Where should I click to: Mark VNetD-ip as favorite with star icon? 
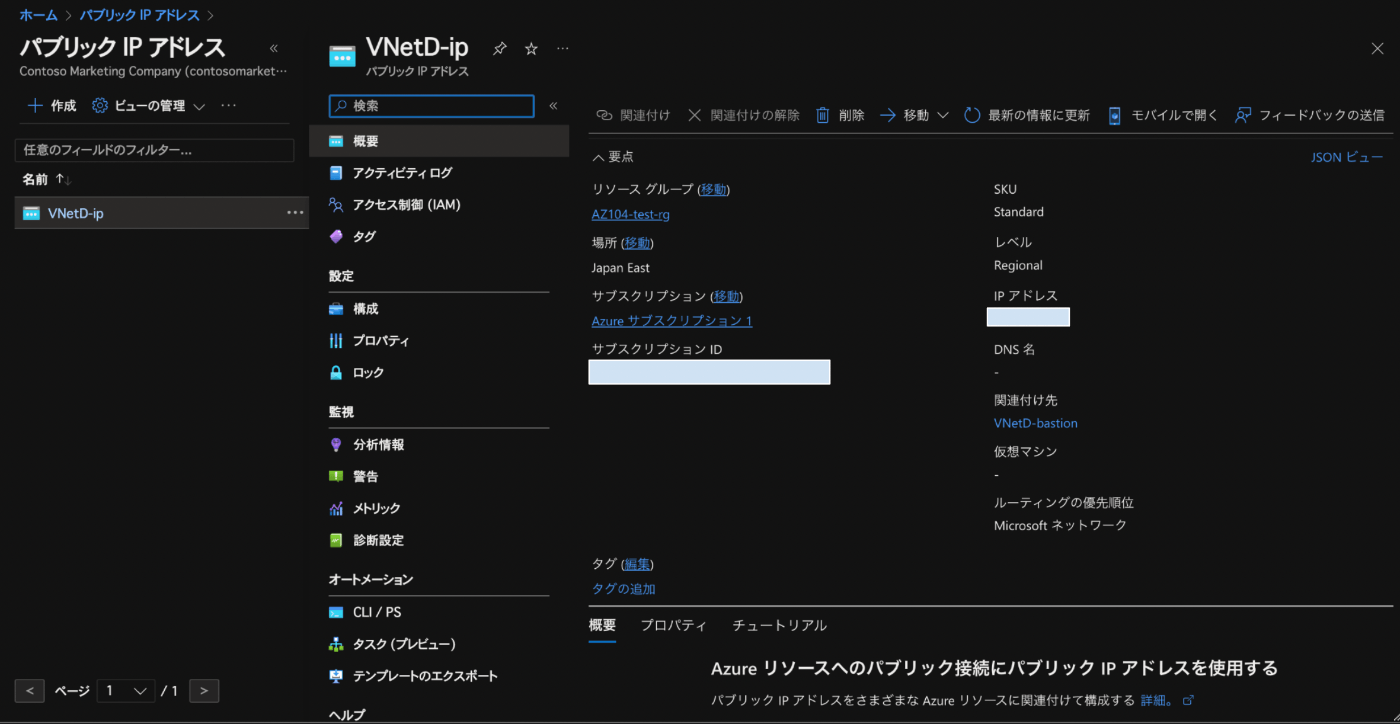(531, 48)
